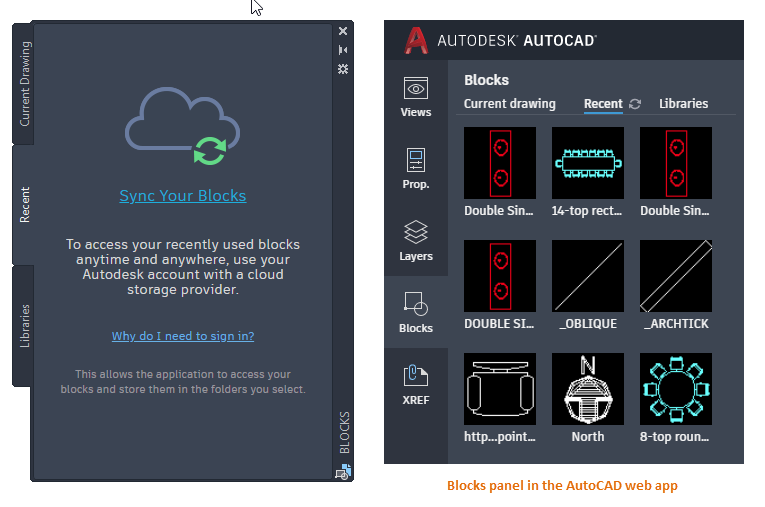Open the Prop. panel in sidebar

pos(416,168)
